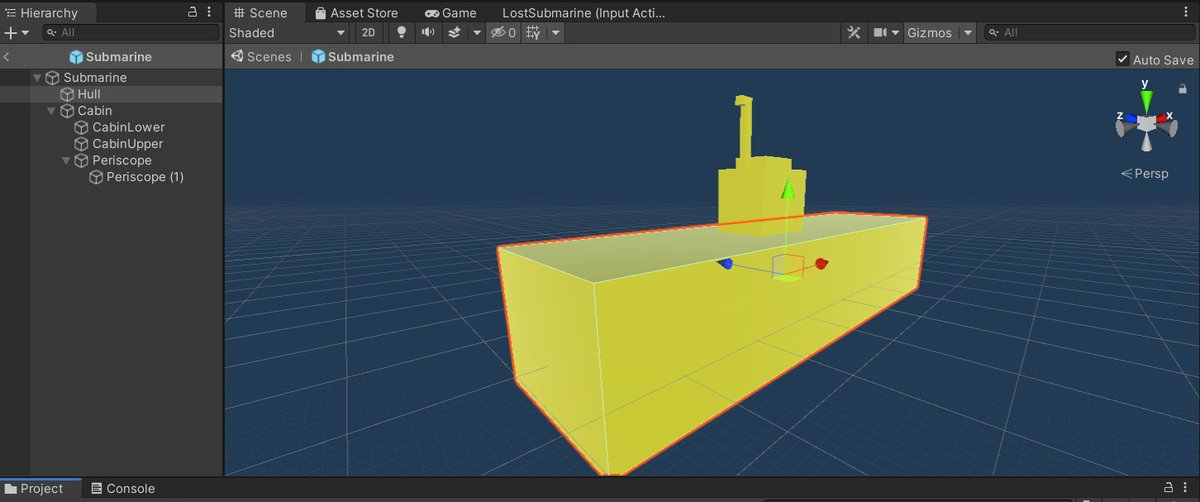Toggle the grid visibility icon
The image size is (1200, 502).
(x=533, y=33)
